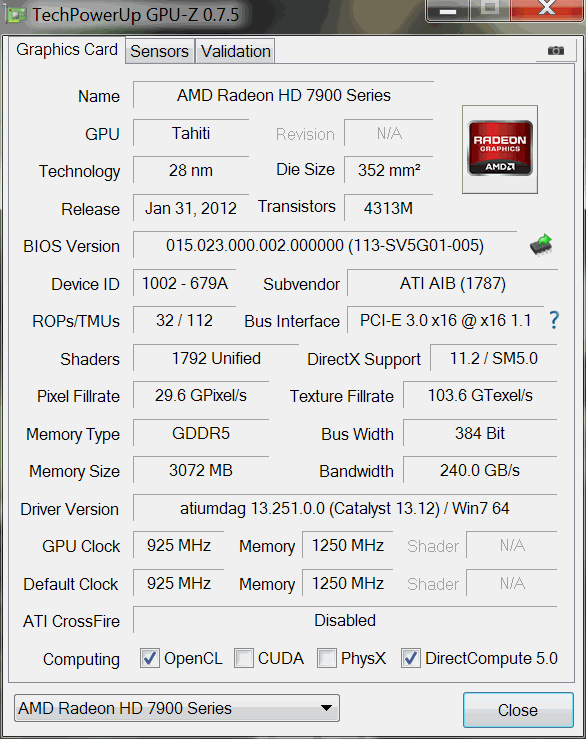Switch to the Validation tab
Viewport: 586px width, 739px height.
tap(236, 51)
